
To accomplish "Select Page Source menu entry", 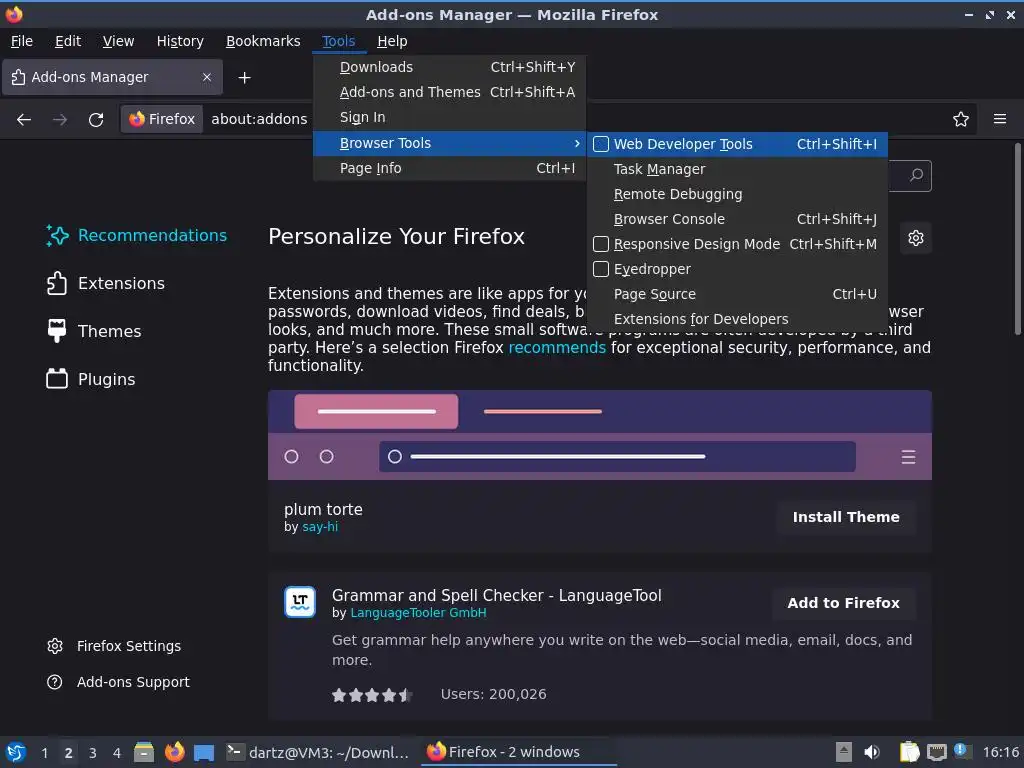I will pos(737,295).
